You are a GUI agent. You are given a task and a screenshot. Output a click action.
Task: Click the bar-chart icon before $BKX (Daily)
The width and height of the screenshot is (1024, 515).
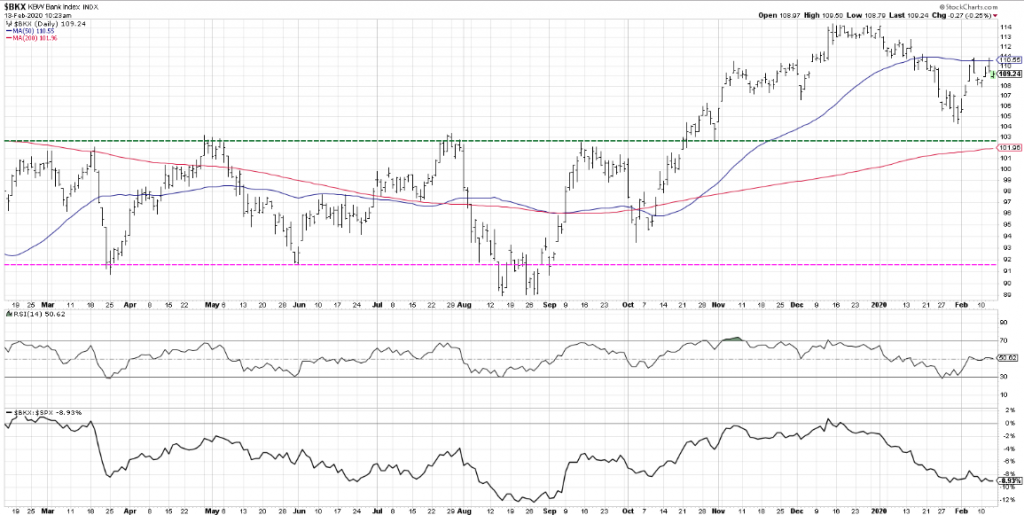[8, 23]
